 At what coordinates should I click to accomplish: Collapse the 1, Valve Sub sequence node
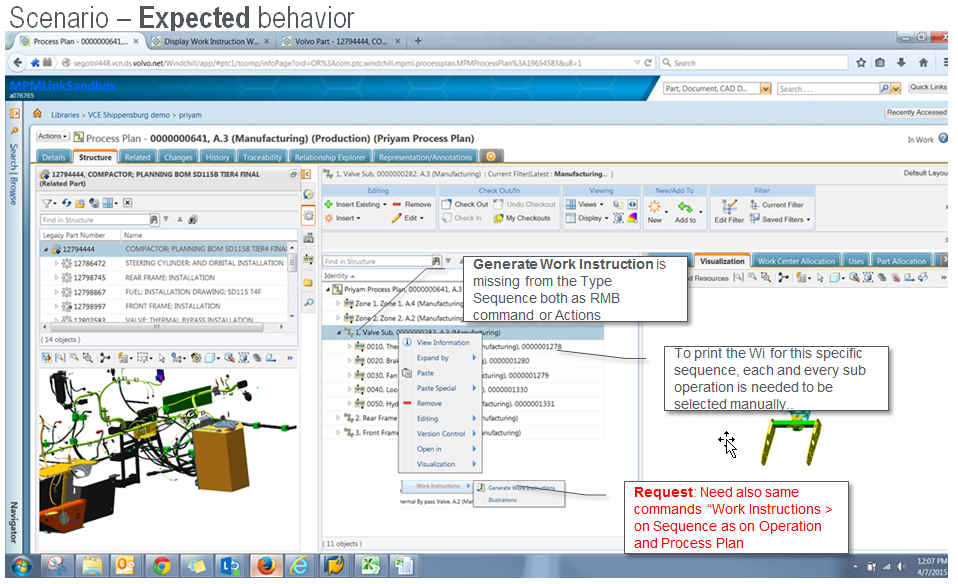pyautogui.click(x=338, y=332)
